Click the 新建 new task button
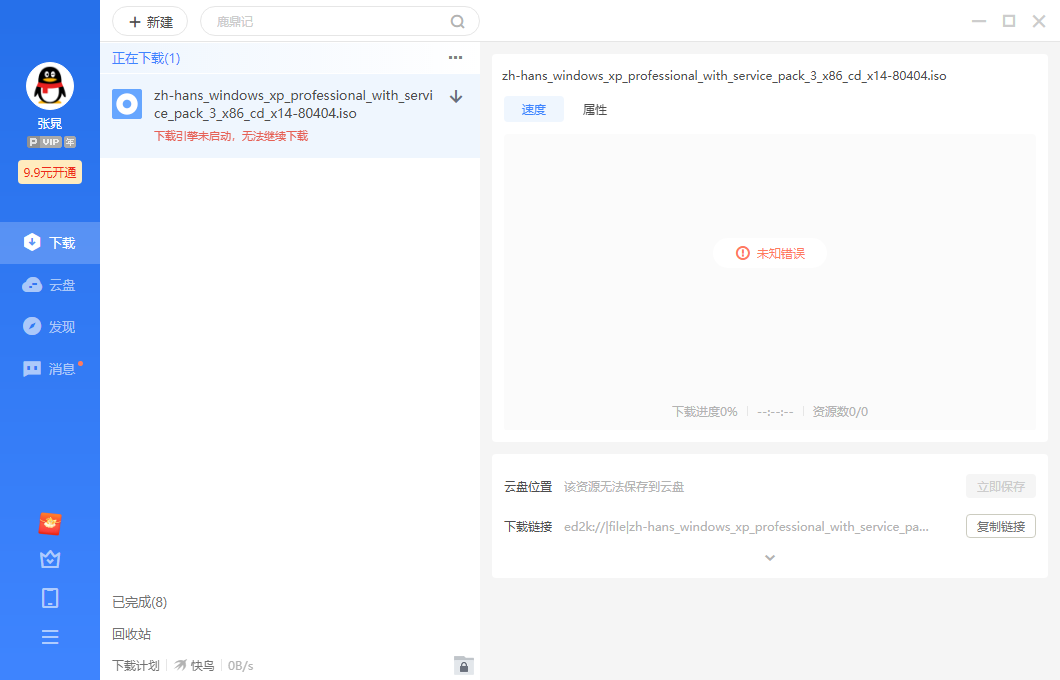This screenshot has height=680, width=1060. (150, 22)
